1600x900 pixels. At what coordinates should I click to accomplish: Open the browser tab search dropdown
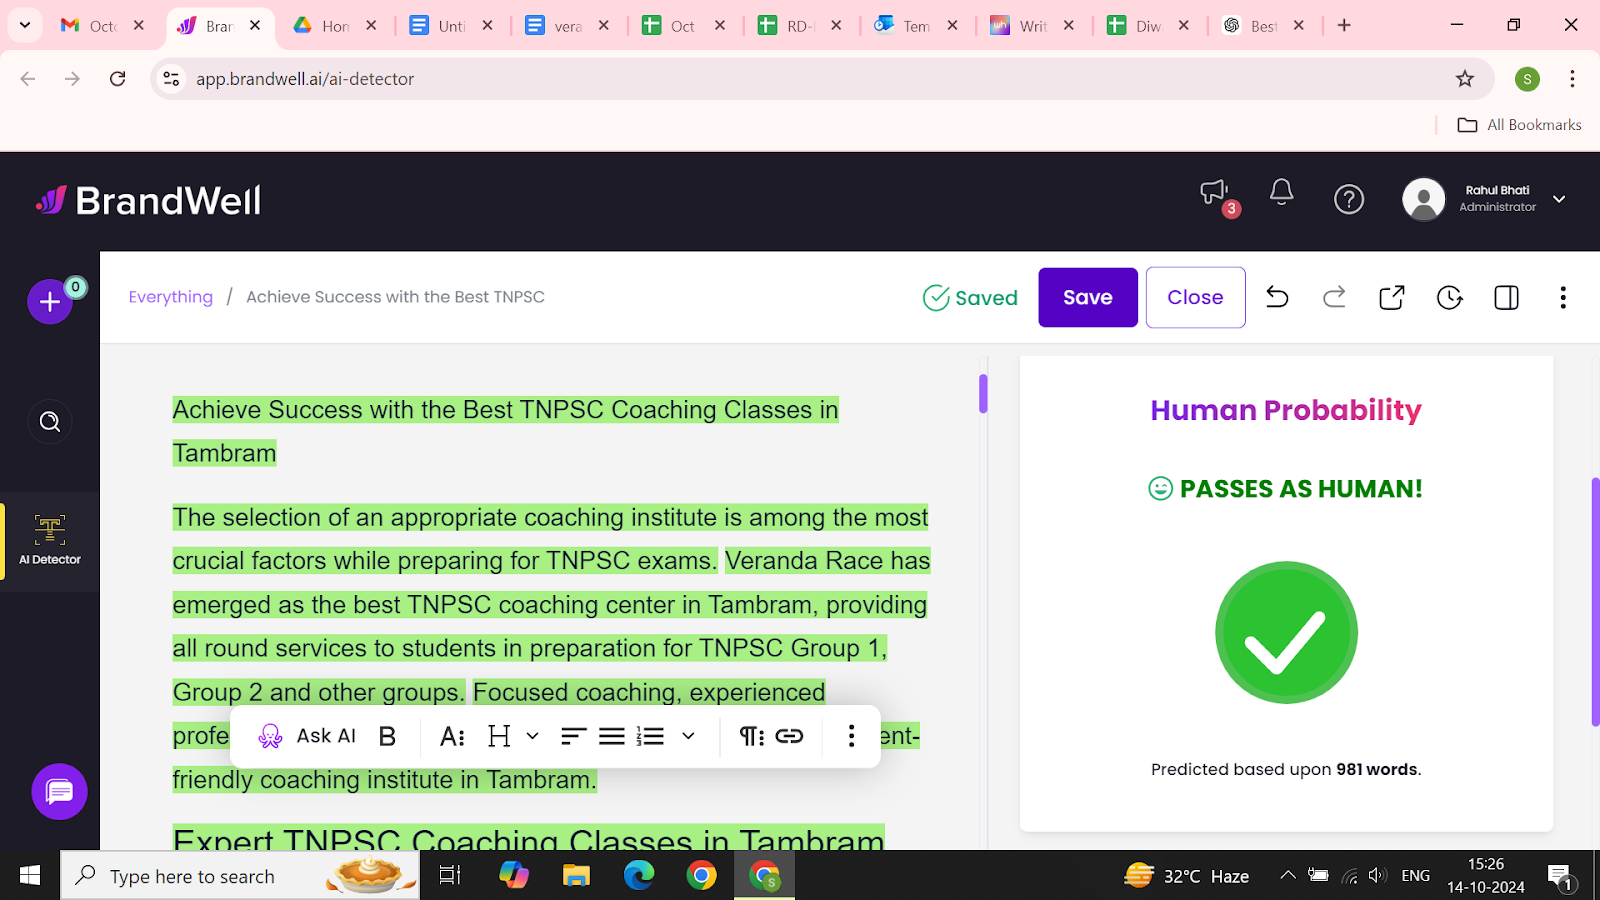click(x=24, y=25)
